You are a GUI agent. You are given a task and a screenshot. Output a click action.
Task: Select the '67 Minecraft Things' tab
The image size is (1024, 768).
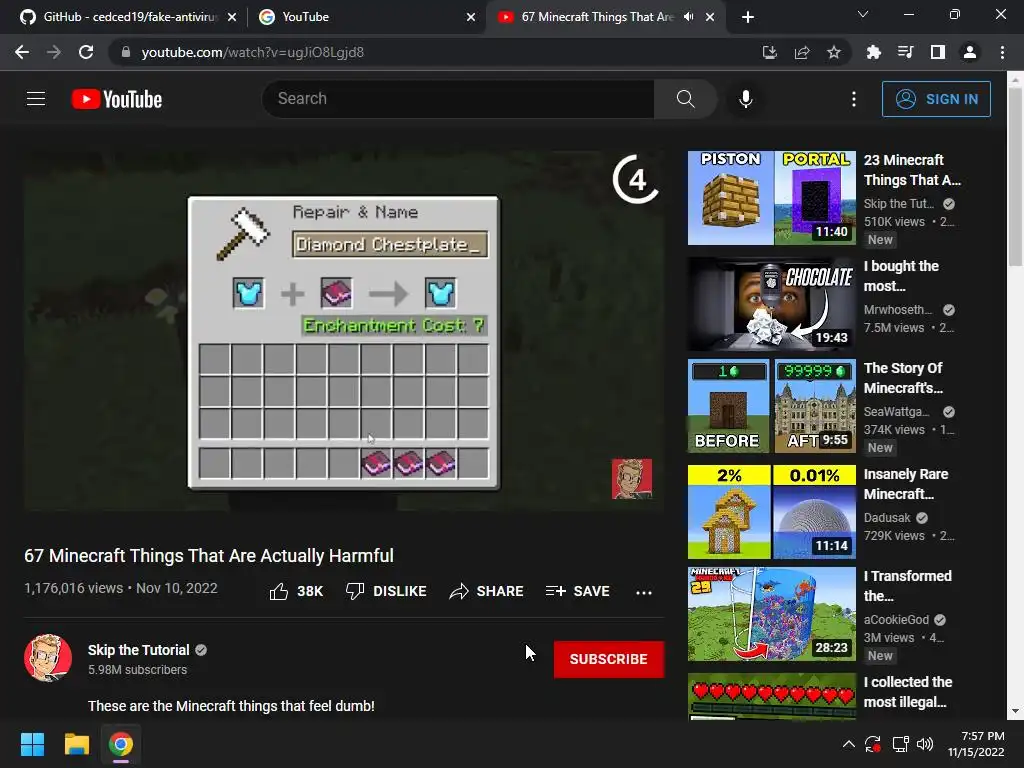[596, 17]
